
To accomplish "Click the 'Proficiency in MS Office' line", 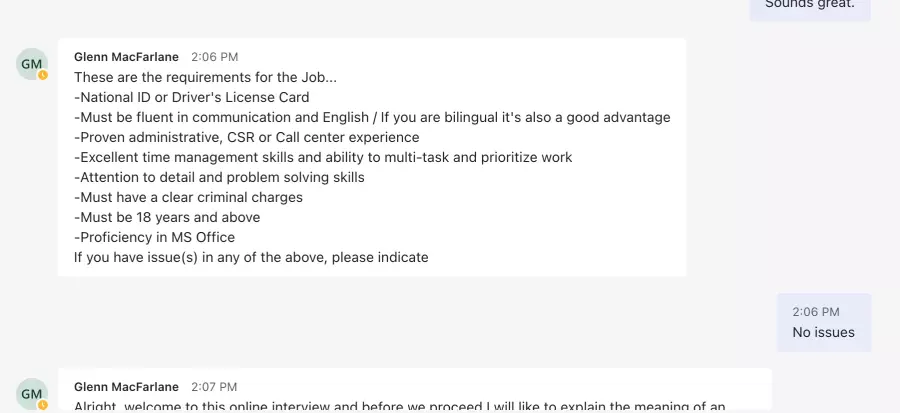I will tap(154, 237).
